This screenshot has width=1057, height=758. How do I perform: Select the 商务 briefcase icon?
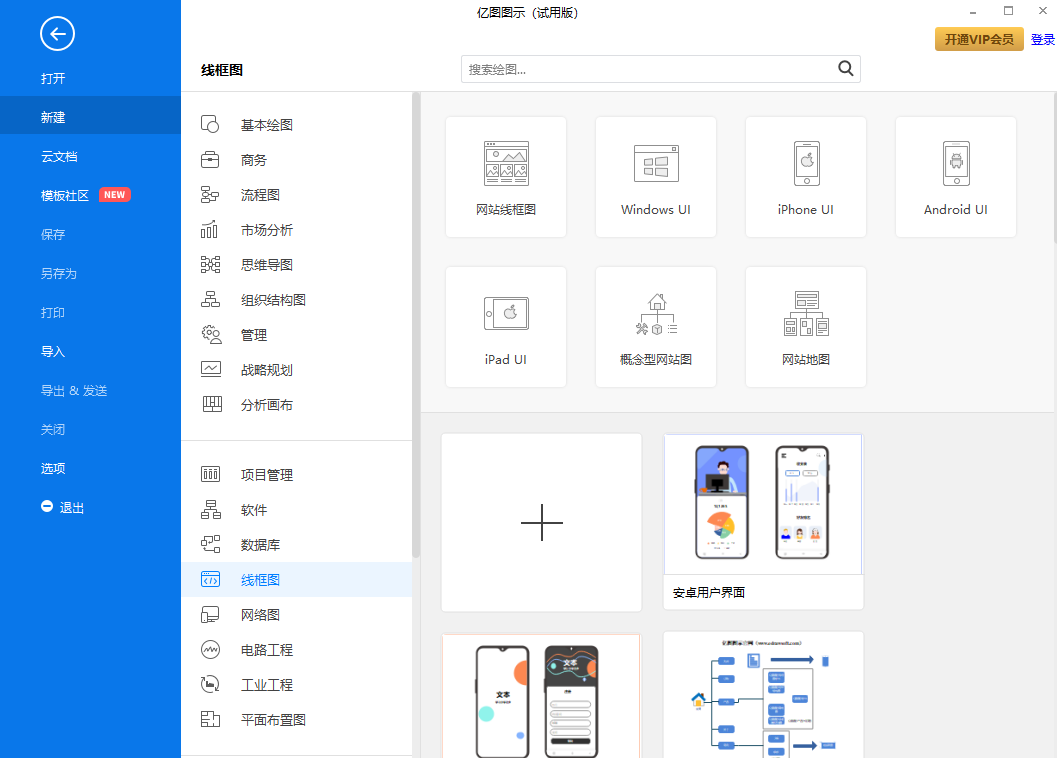210,160
